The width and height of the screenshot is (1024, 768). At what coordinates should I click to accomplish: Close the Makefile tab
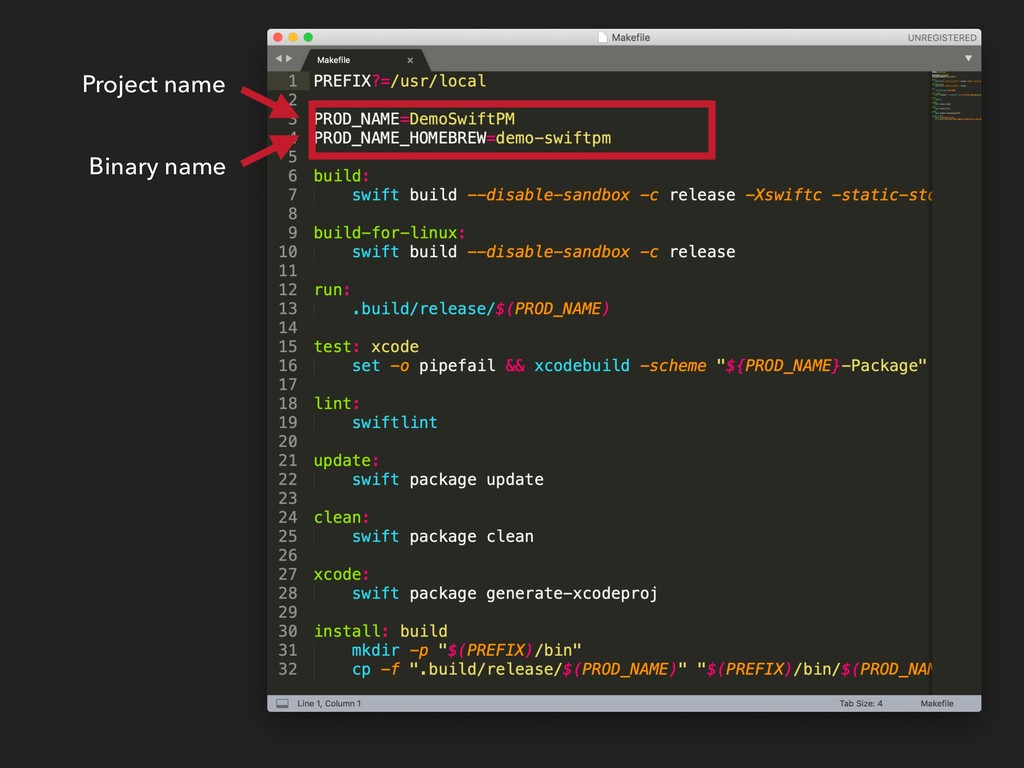(410, 60)
